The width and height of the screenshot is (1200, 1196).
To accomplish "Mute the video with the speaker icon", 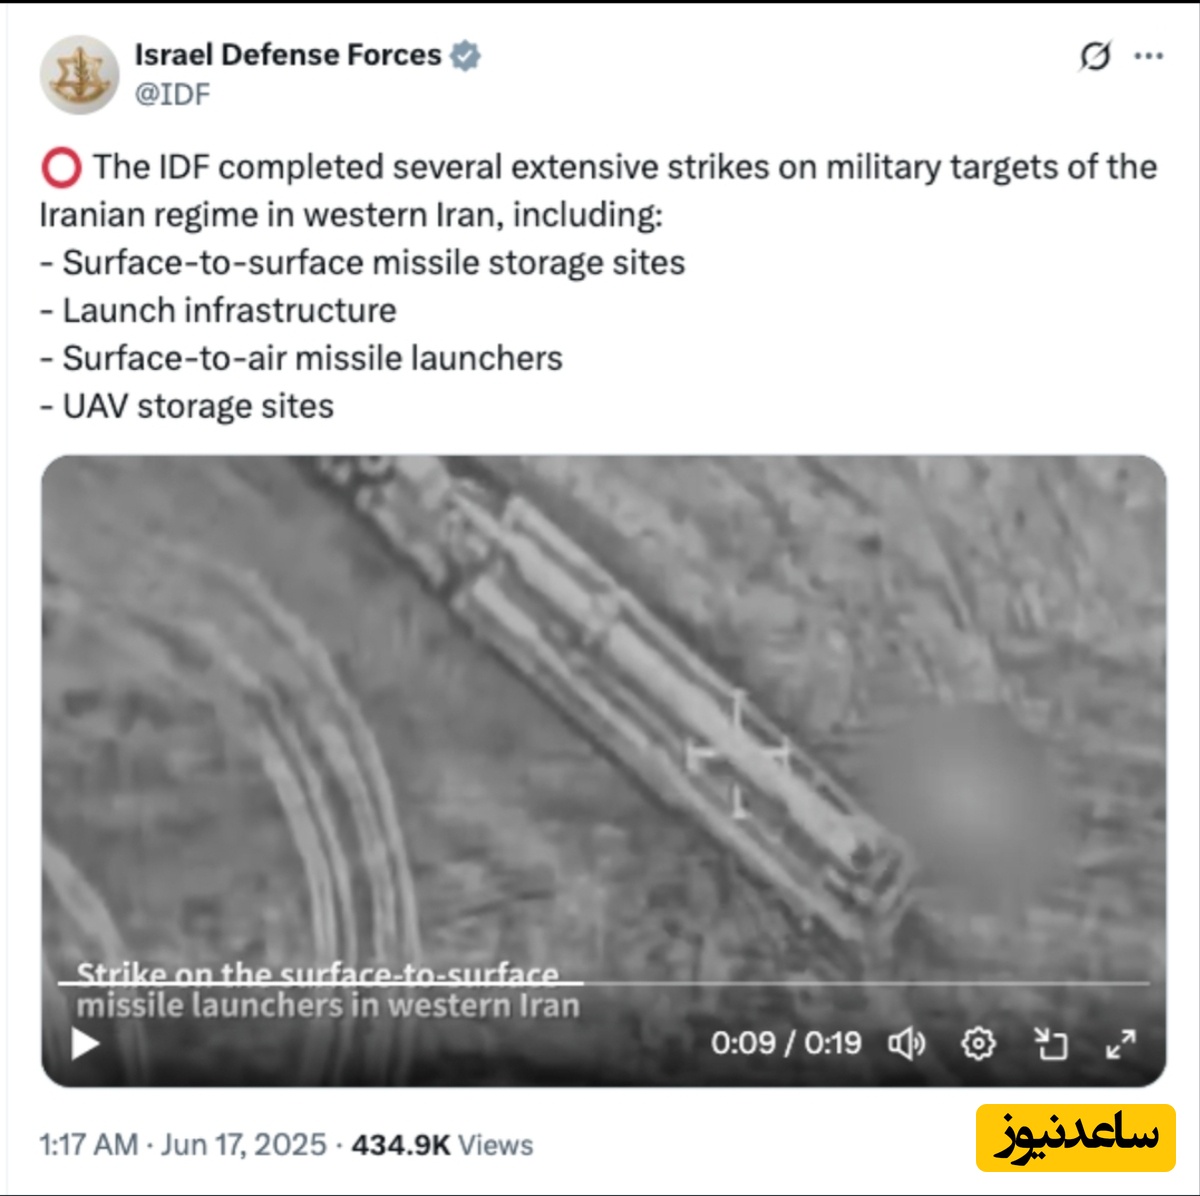I will point(906,1044).
